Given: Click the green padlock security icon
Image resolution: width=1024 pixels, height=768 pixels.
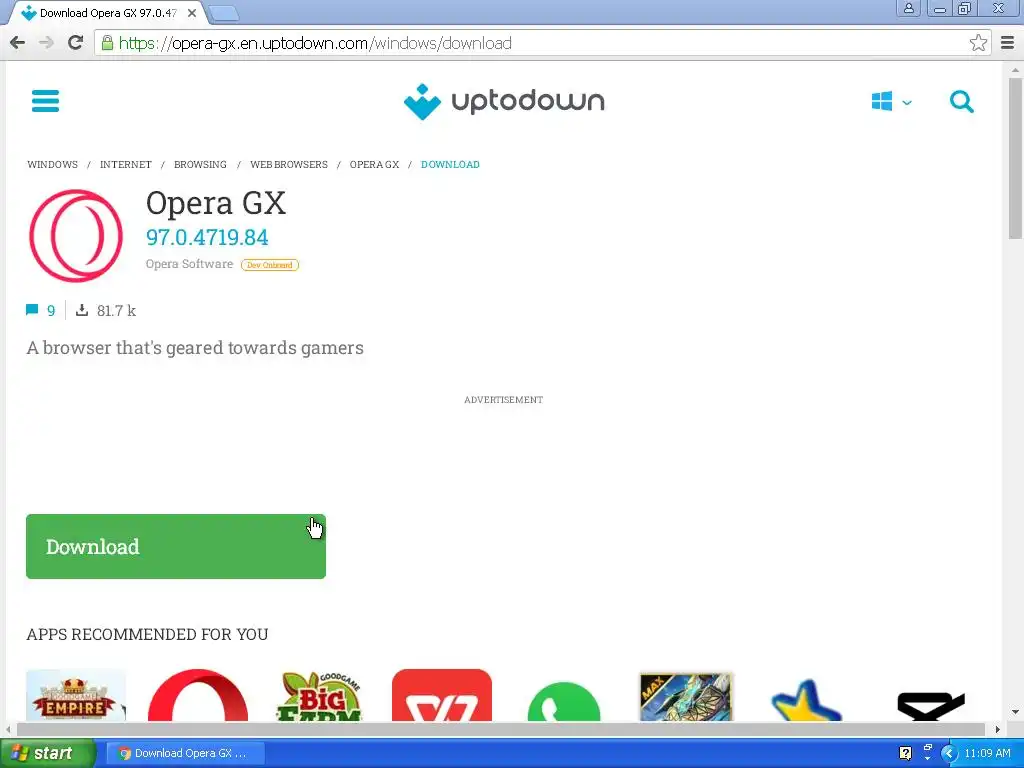Looking at the screenshot, I should point(107,43).
